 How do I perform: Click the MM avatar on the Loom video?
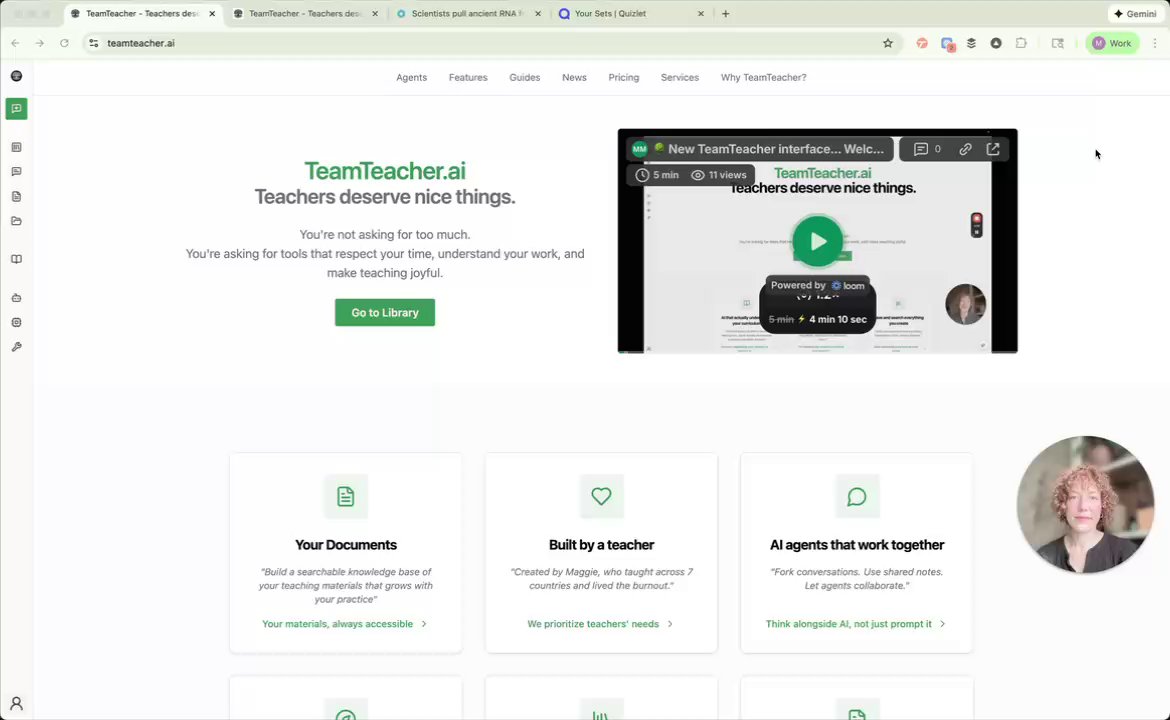[639, 149]
